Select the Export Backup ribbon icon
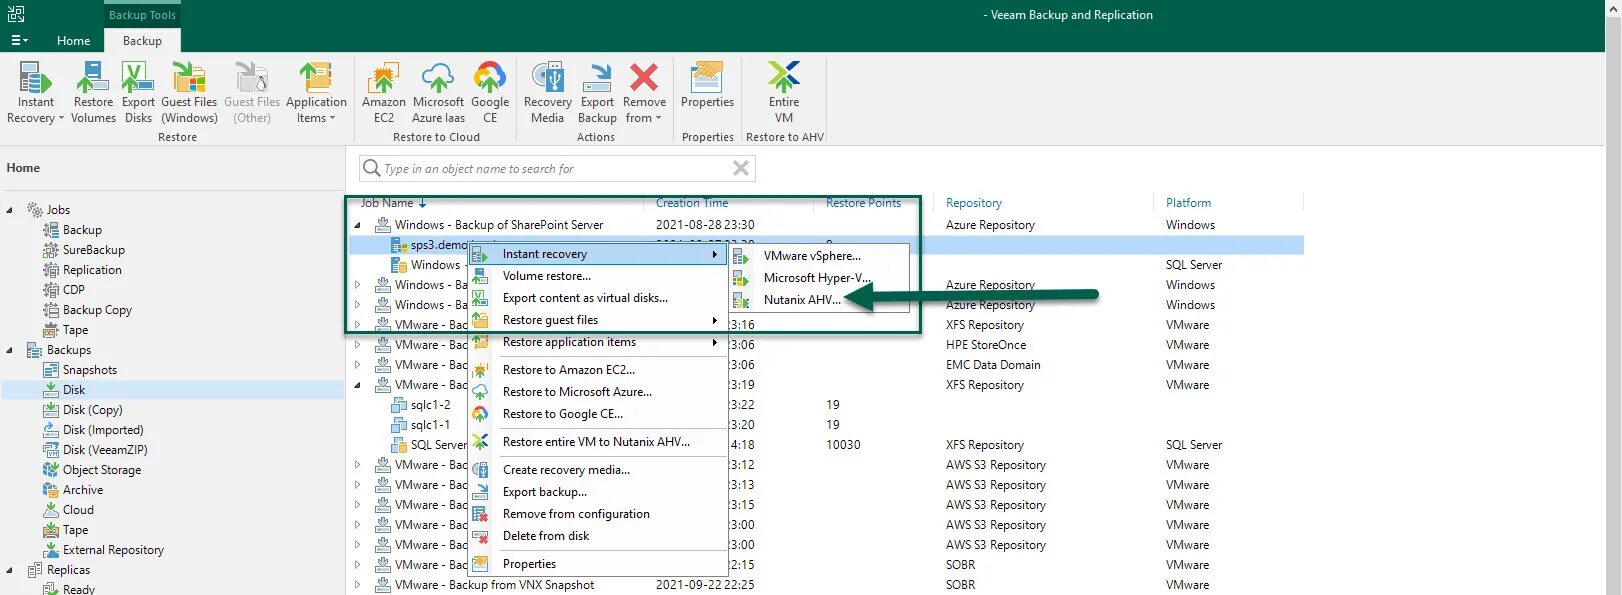The image size is (1622, 595). click(x=597, y=92)
